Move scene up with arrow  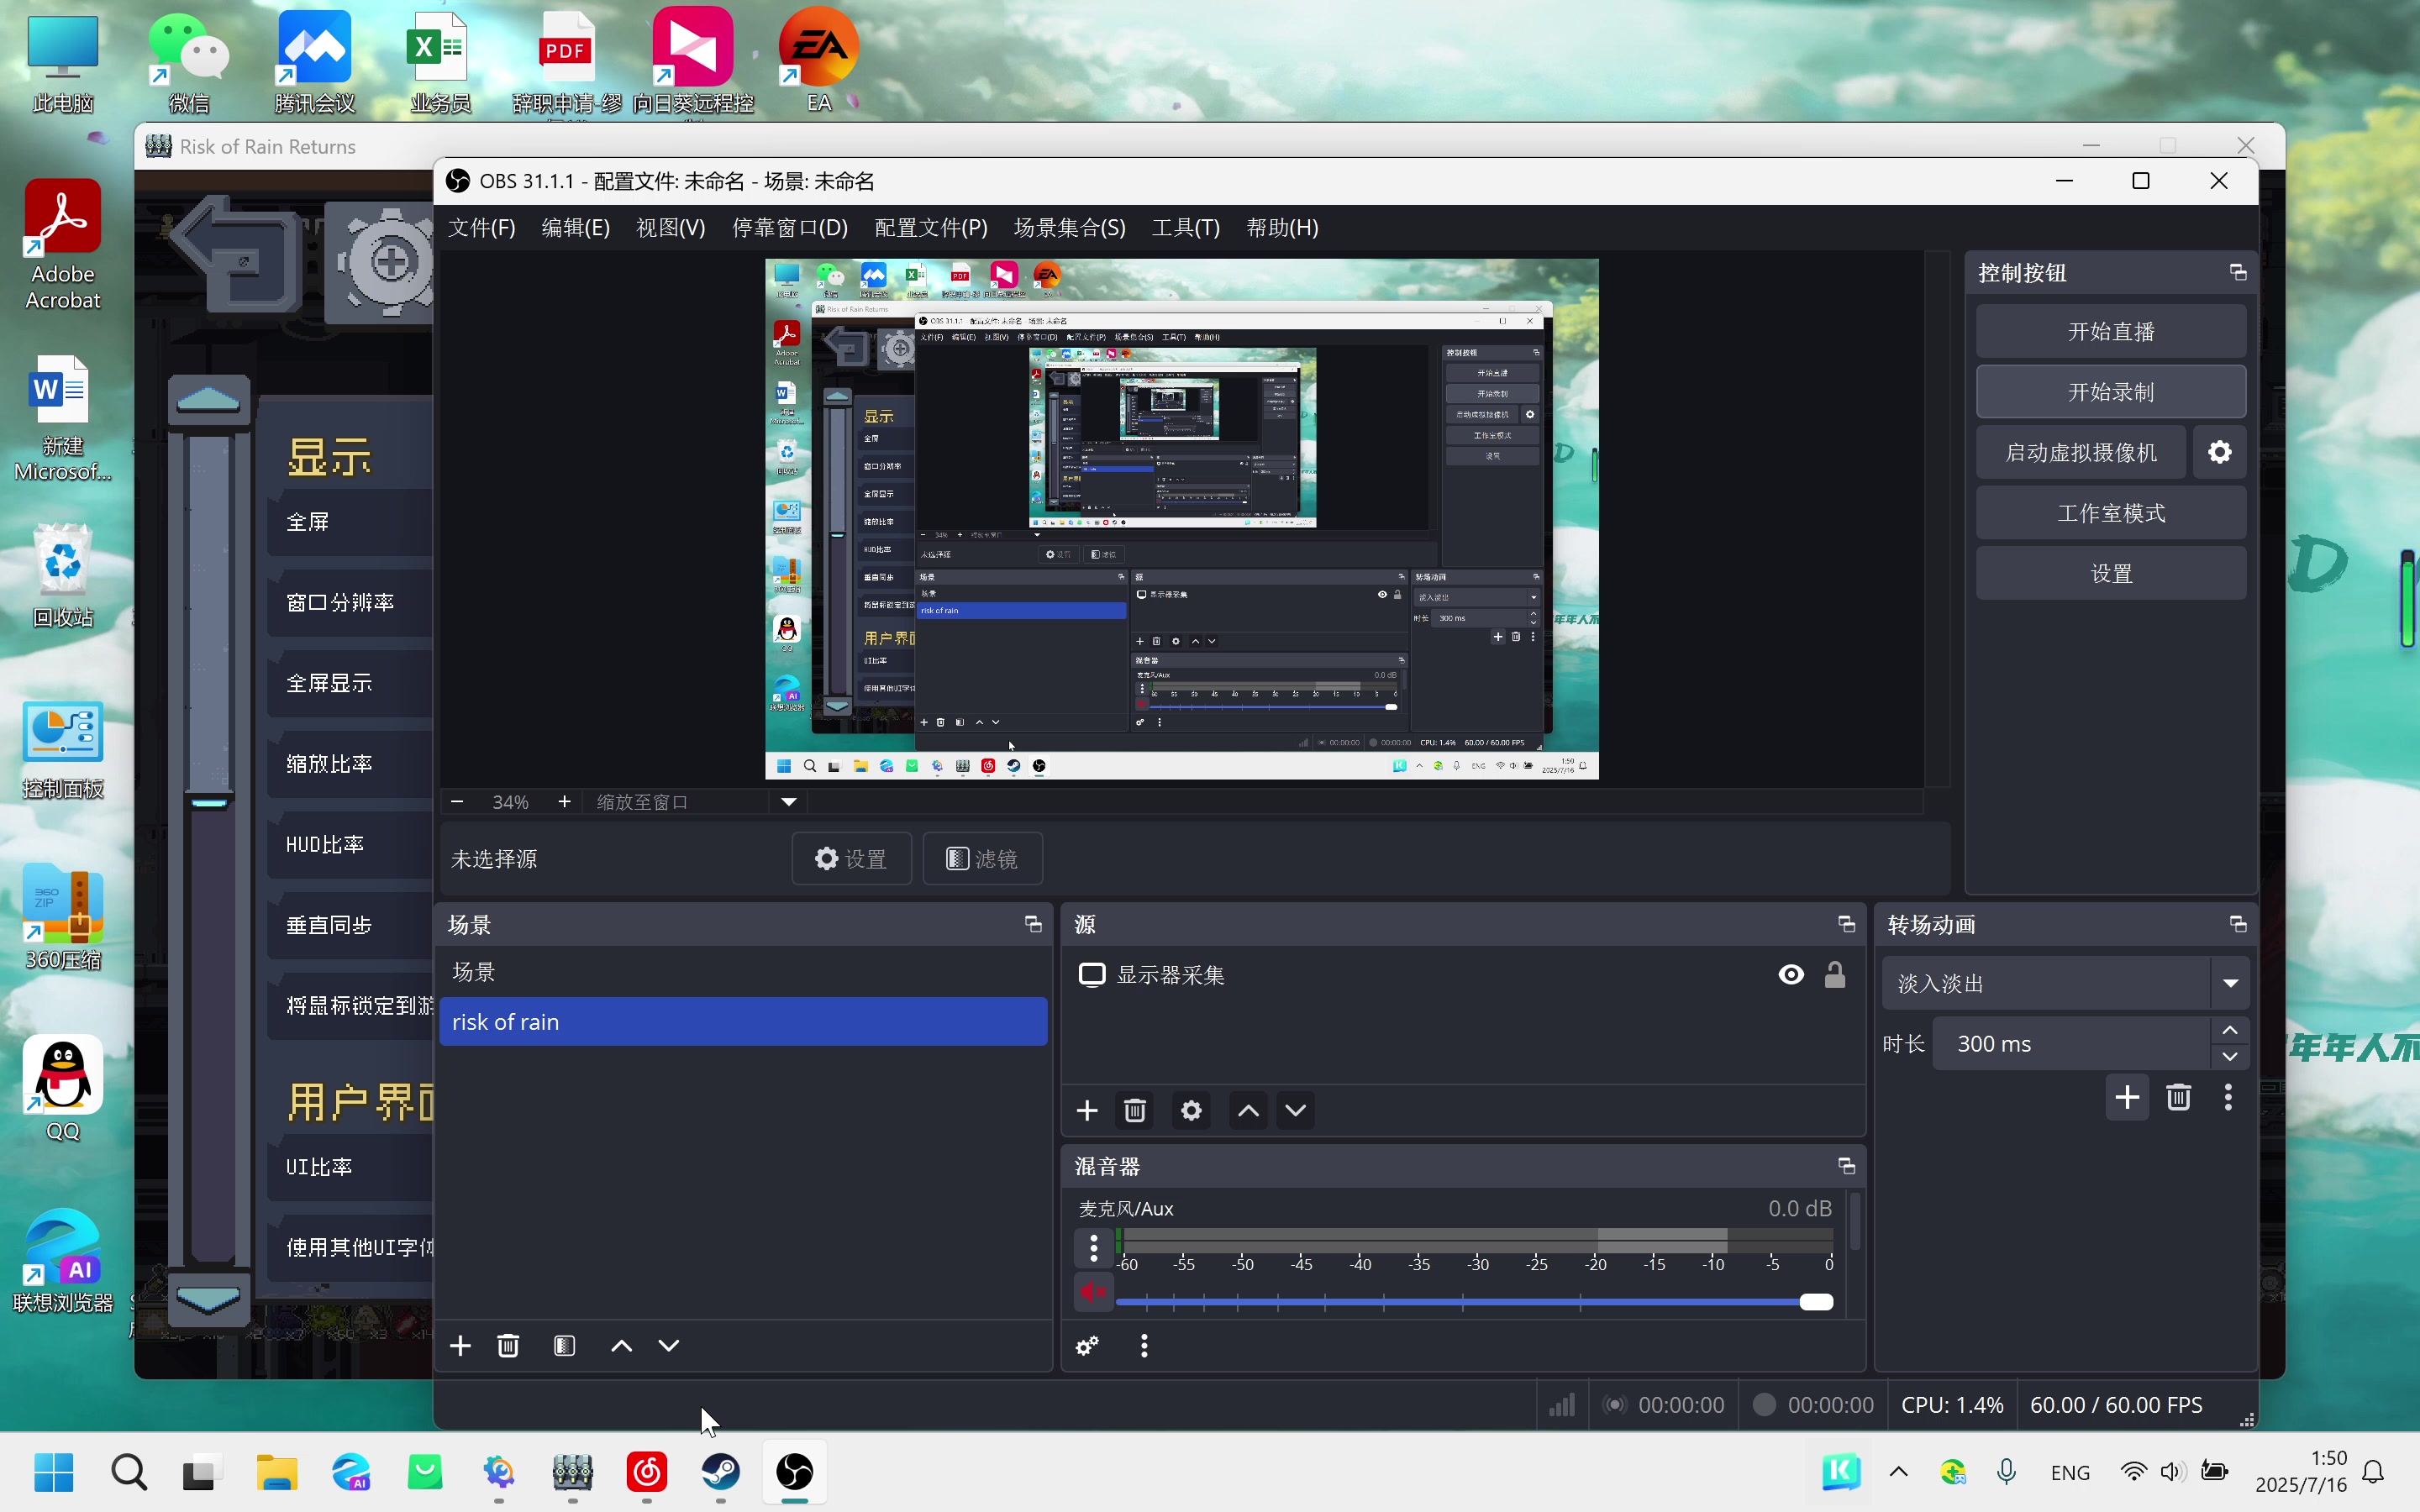click(x=621, y=1346)
